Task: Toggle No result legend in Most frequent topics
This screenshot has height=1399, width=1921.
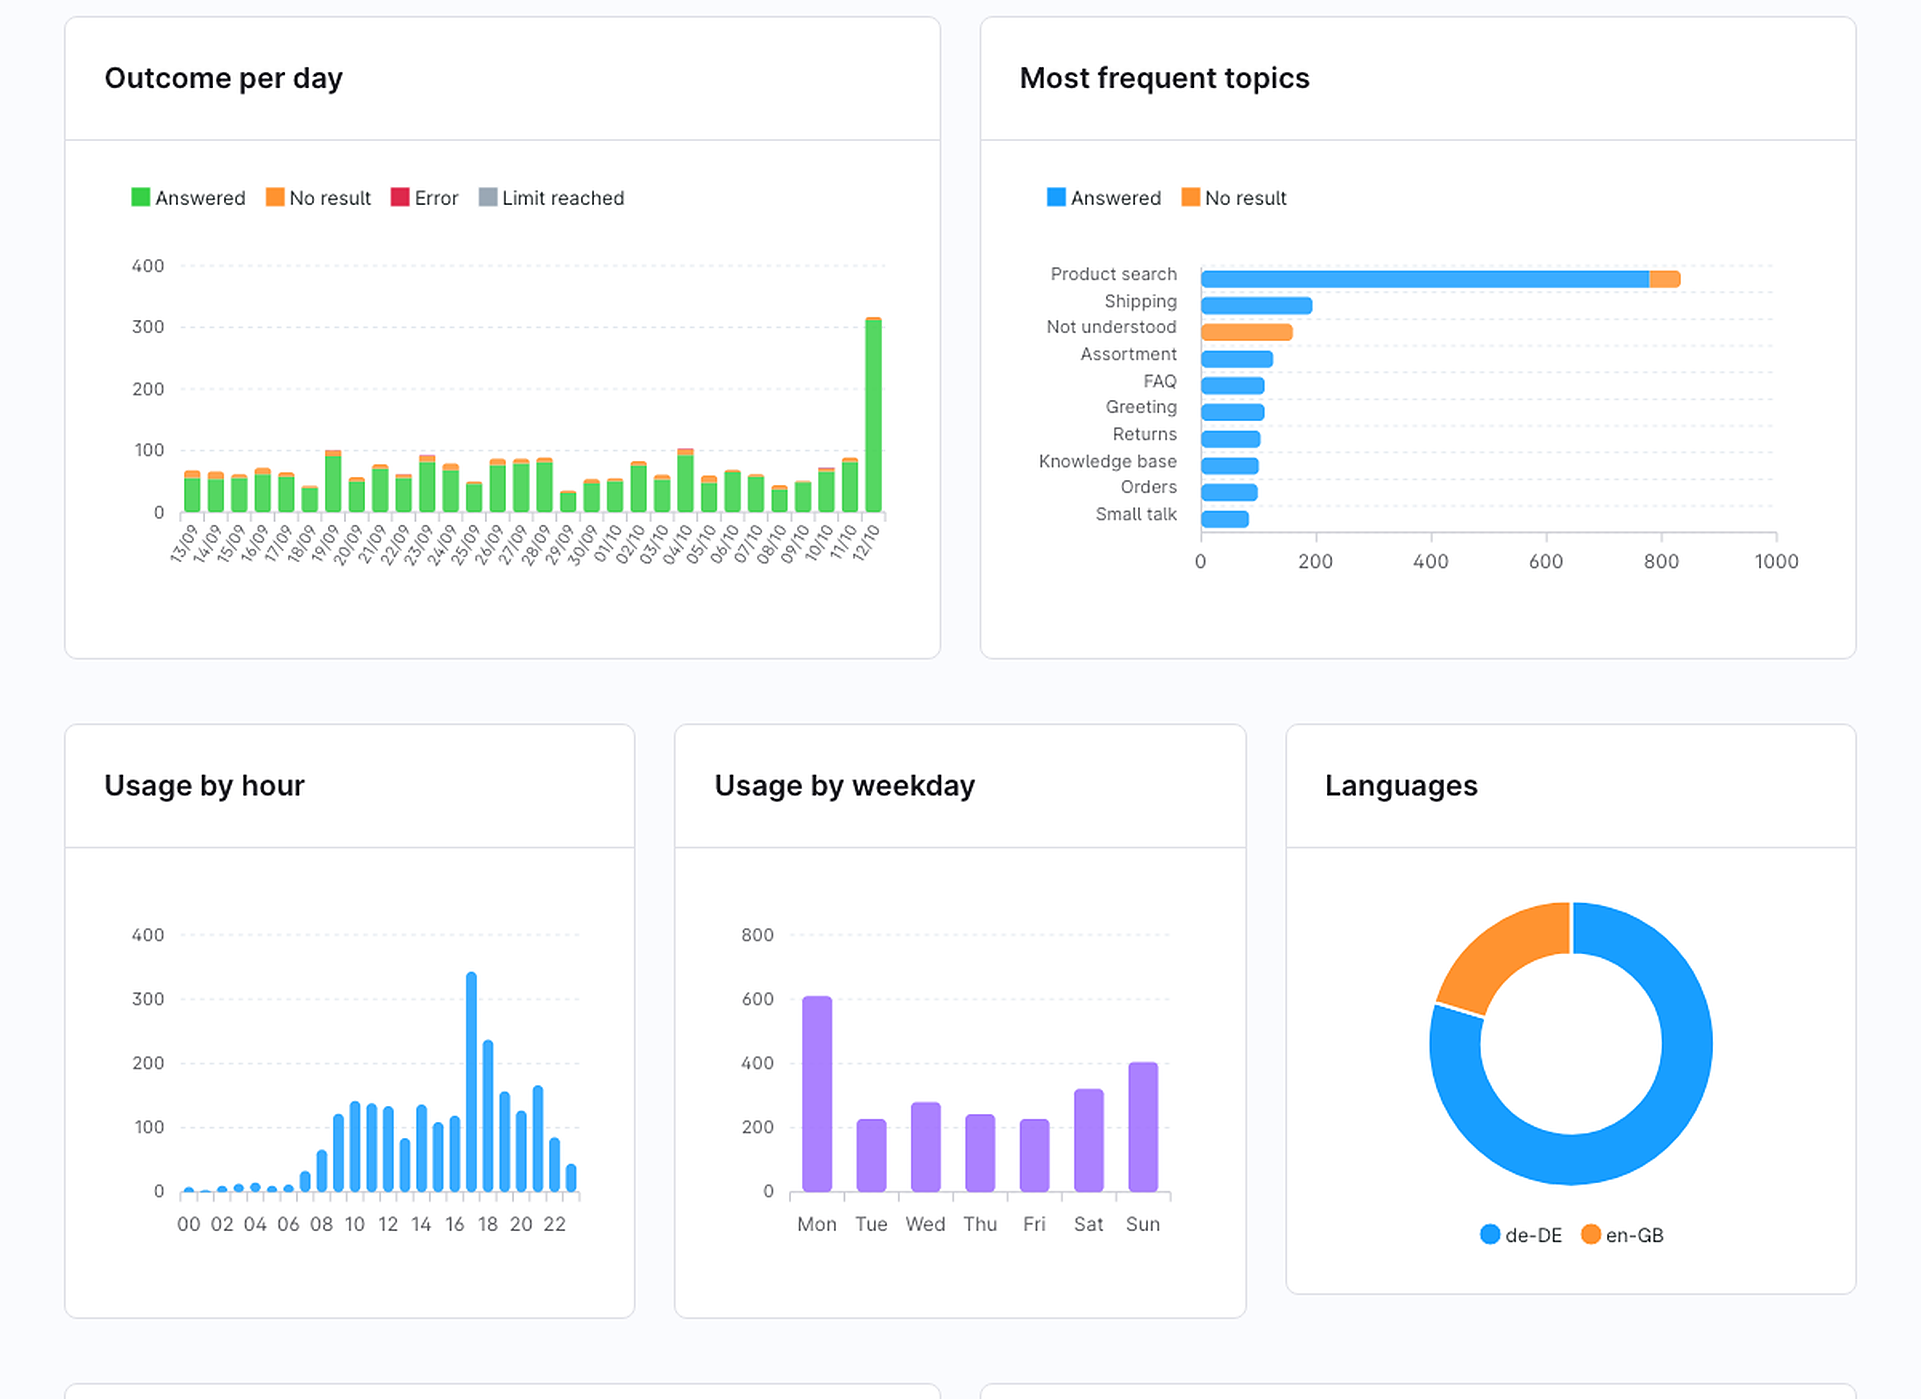Action: (1234, 198)
